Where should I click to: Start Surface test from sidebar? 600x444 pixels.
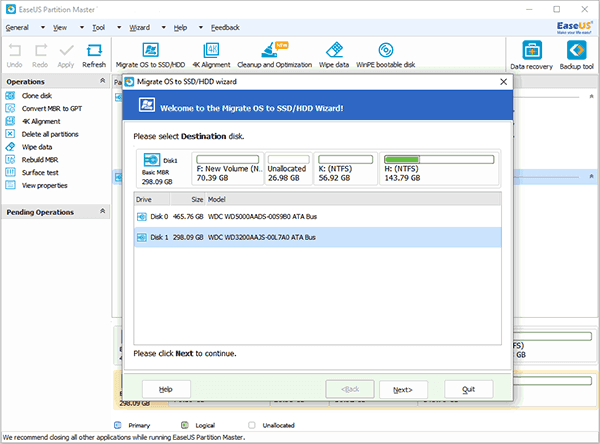40,173
